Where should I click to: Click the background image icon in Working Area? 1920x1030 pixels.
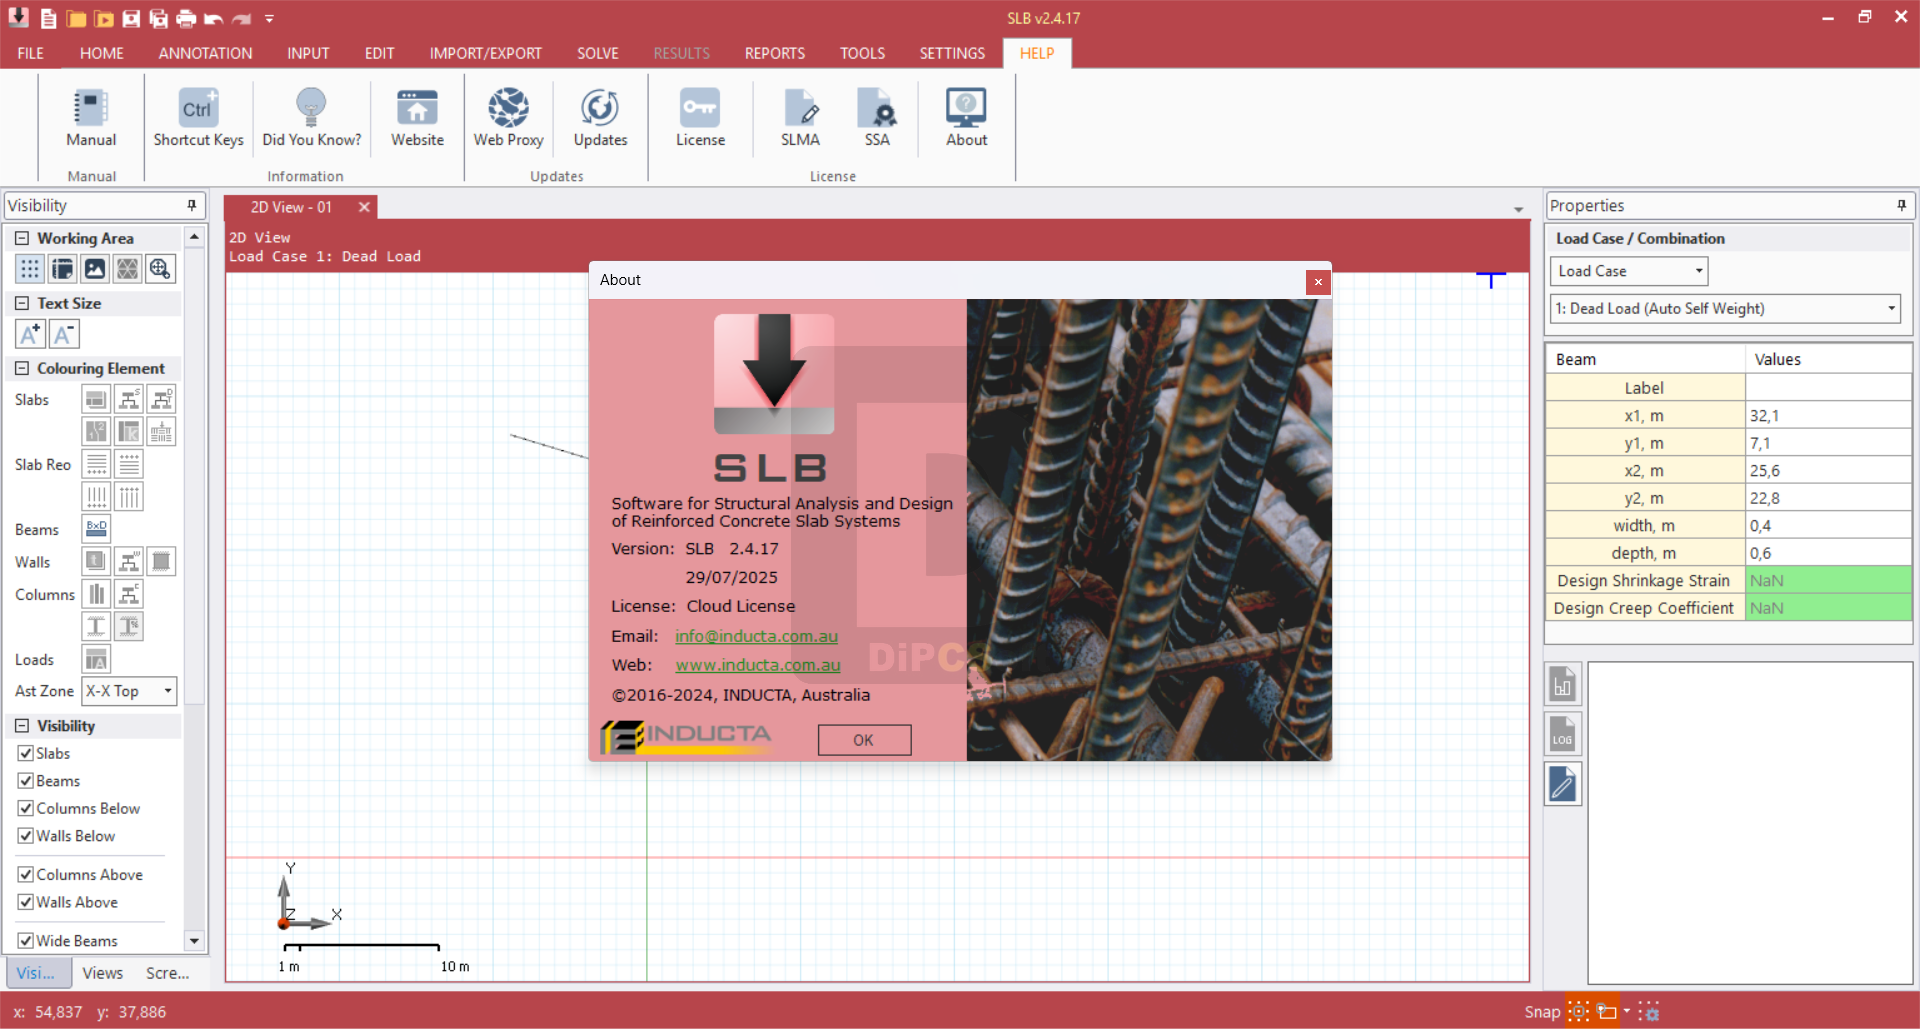pos(95,269)
